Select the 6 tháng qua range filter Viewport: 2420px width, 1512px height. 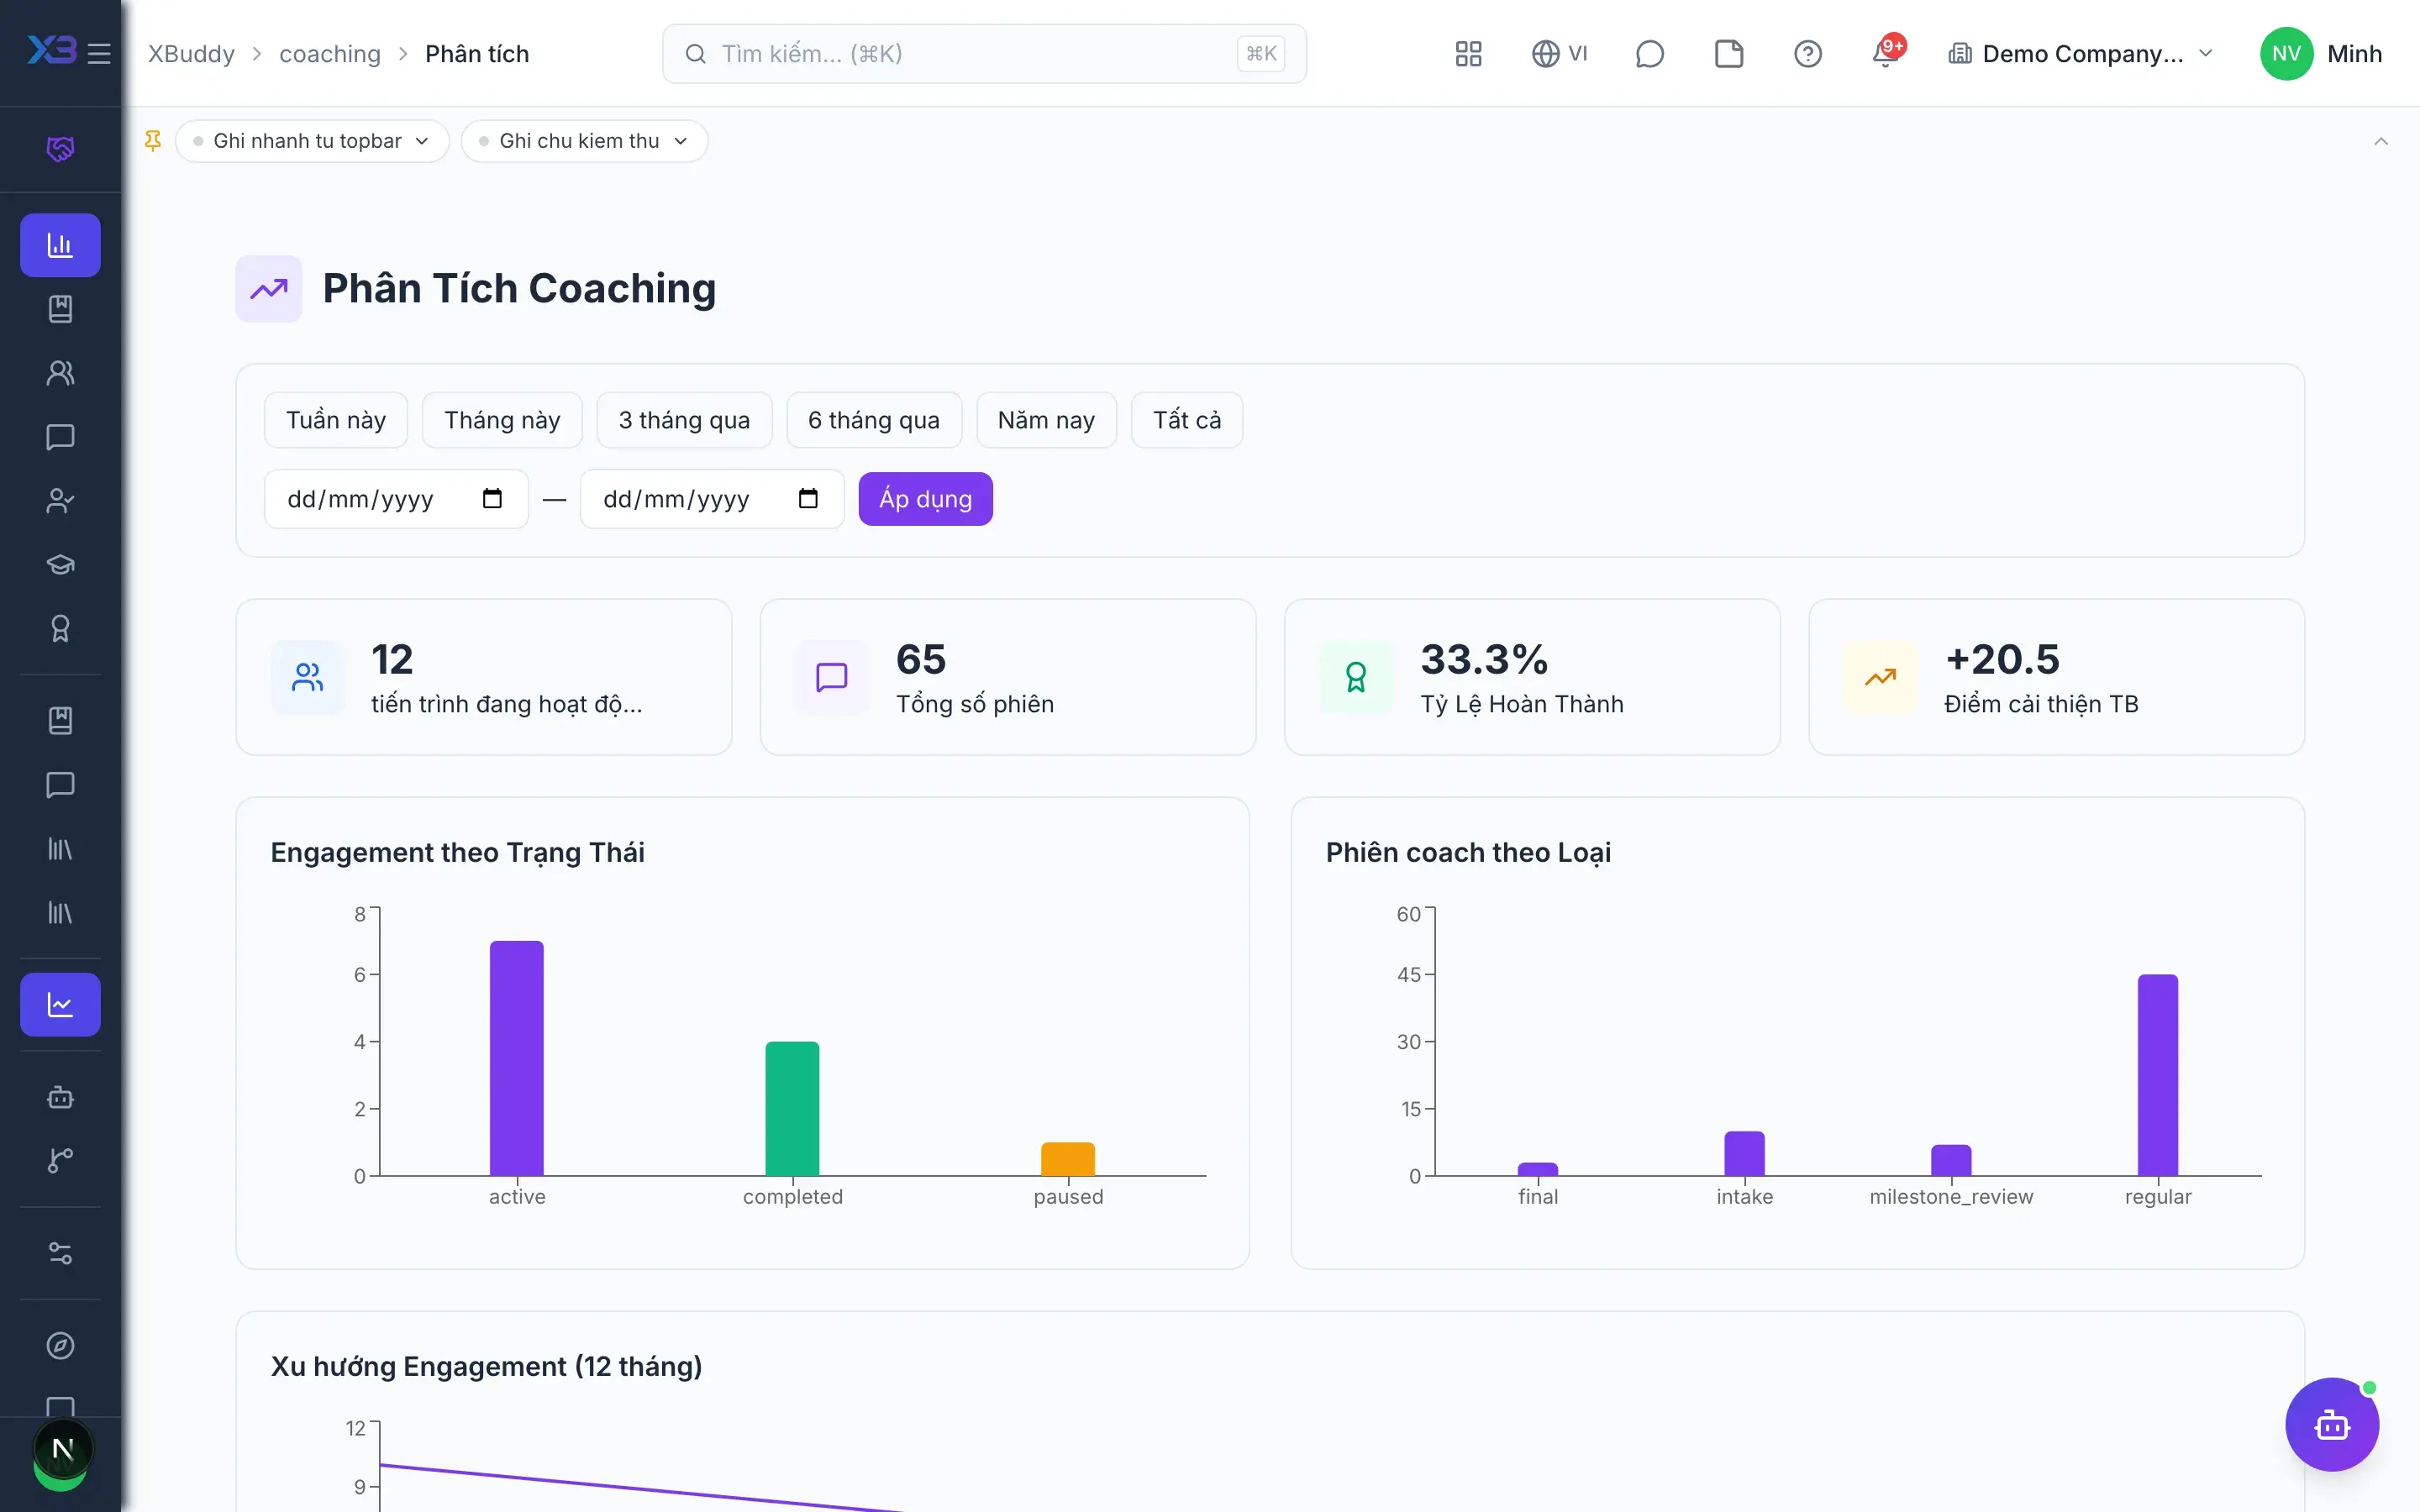[874, 420]
